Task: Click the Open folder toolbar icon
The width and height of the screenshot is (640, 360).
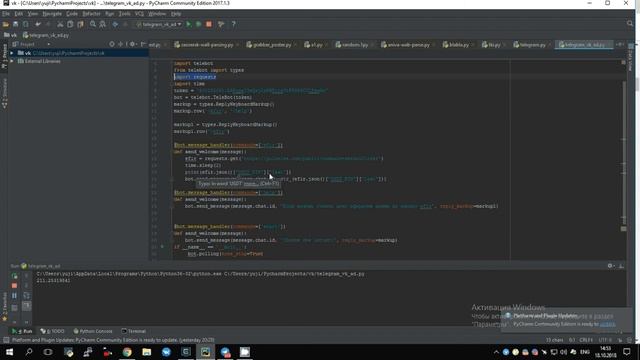Action: (x=6, y=24)
